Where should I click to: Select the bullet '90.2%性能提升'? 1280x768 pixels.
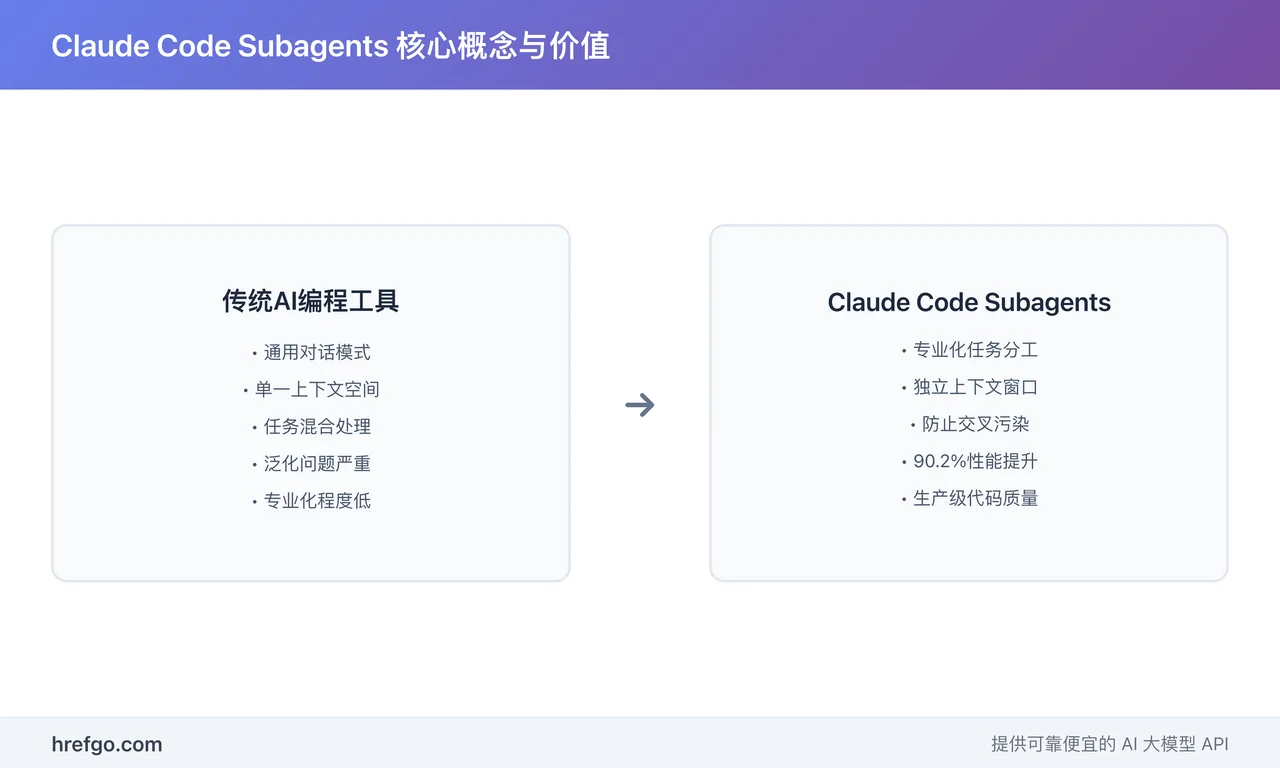click(x=969, y=461)
